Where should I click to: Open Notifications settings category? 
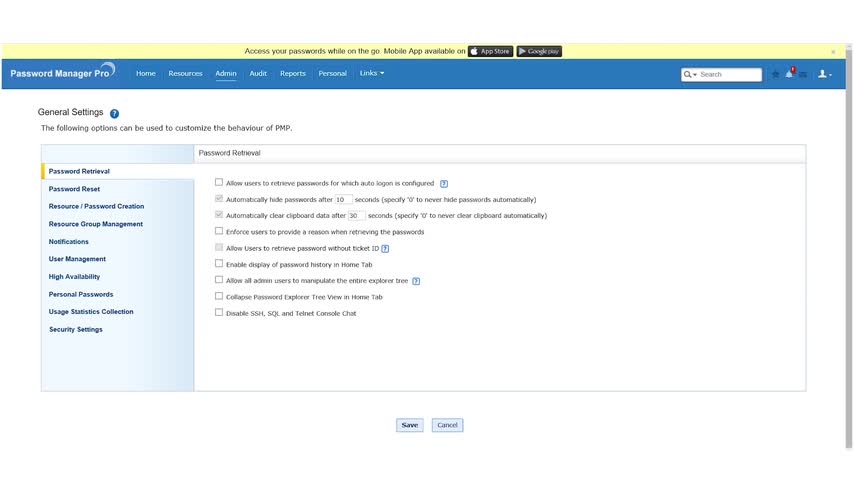pyautogui.click(x=69, y=241)
